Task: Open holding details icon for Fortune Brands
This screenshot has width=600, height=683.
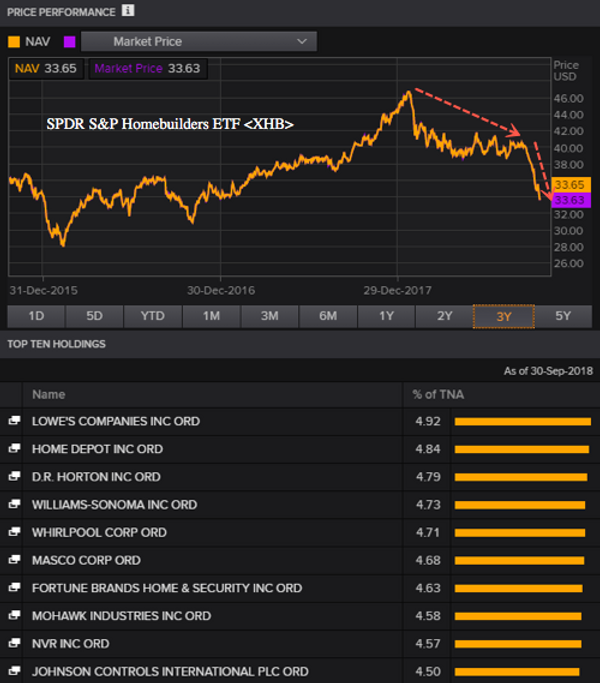Action: [14, 587]
